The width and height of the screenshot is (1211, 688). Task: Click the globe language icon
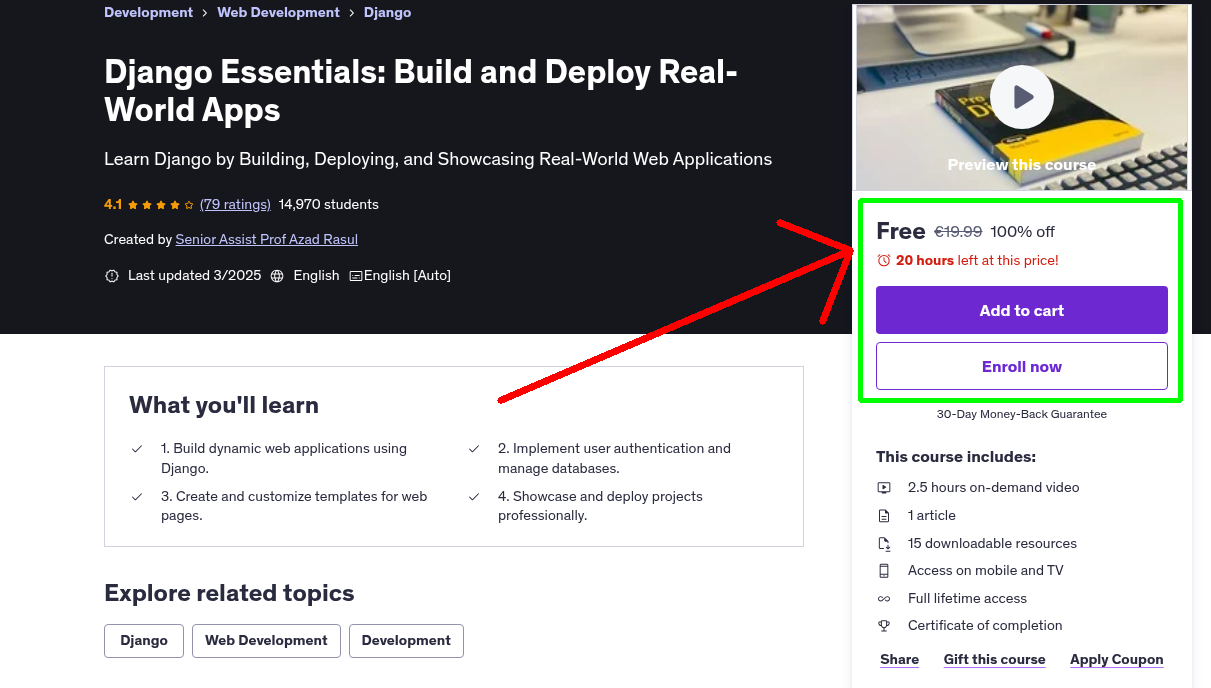coord(277,276)
